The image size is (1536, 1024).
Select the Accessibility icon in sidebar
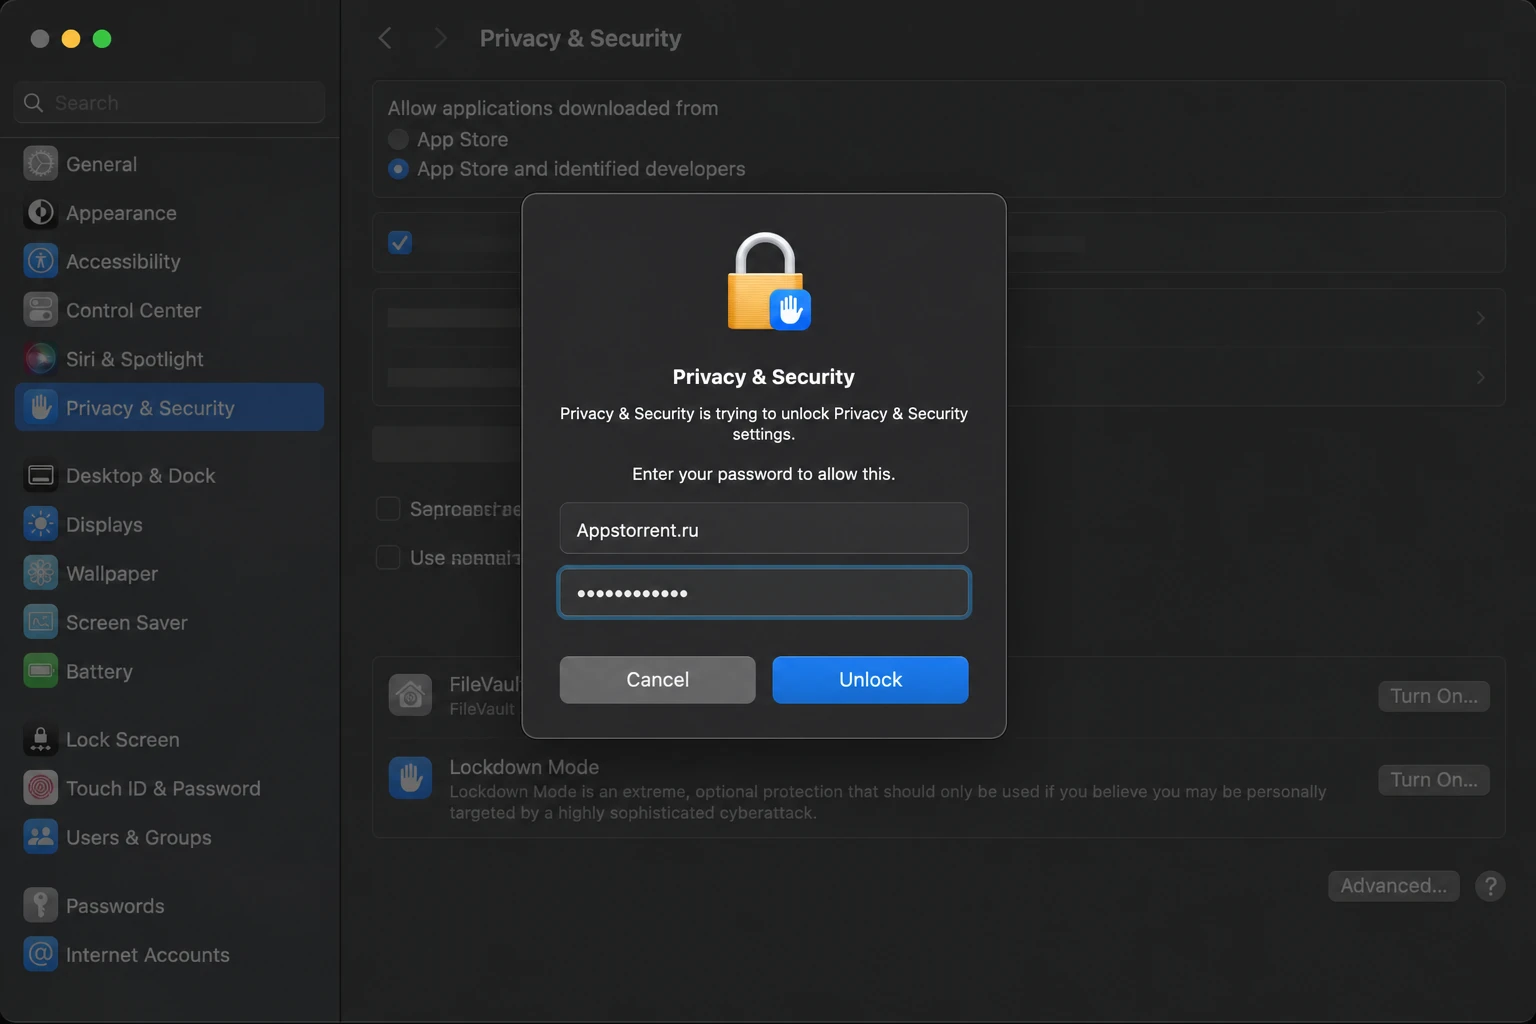pyautogui.click(x=40, y=261)
